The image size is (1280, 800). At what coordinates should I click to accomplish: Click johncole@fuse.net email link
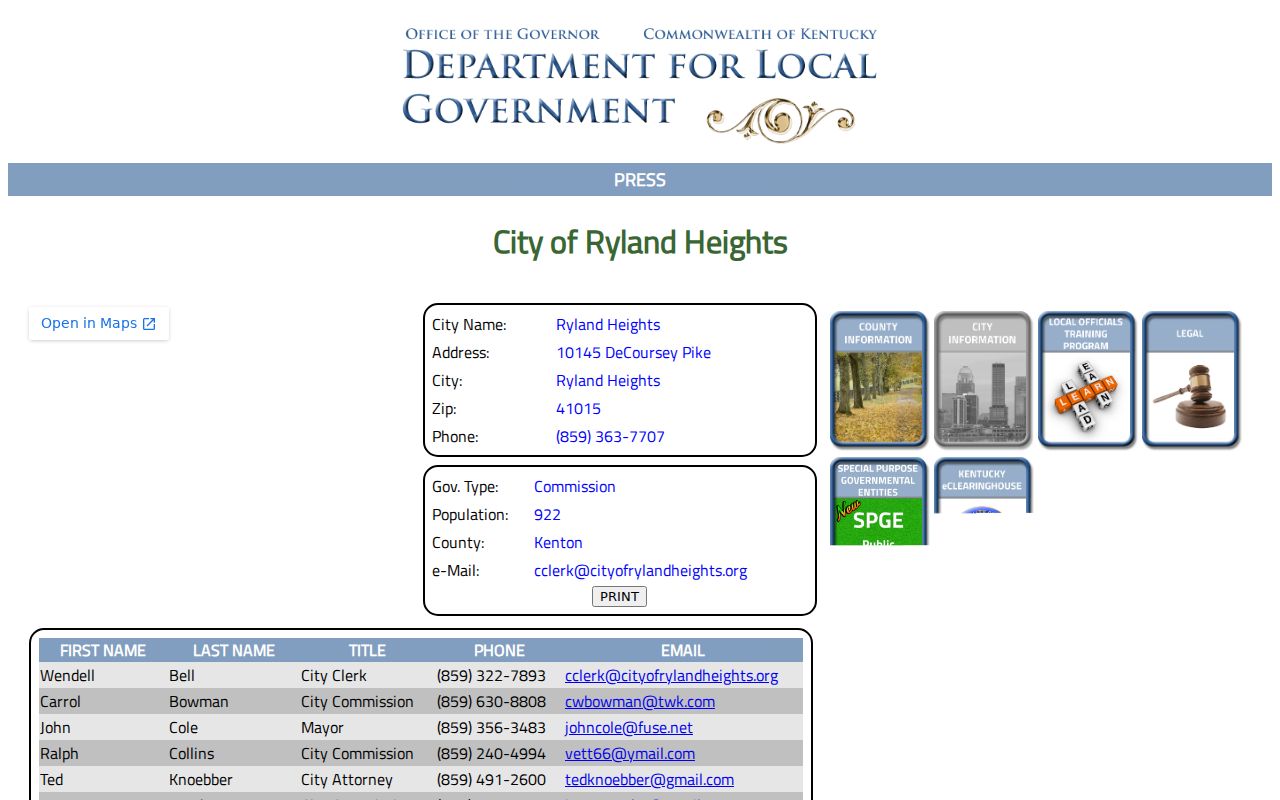tap(629, 728)
